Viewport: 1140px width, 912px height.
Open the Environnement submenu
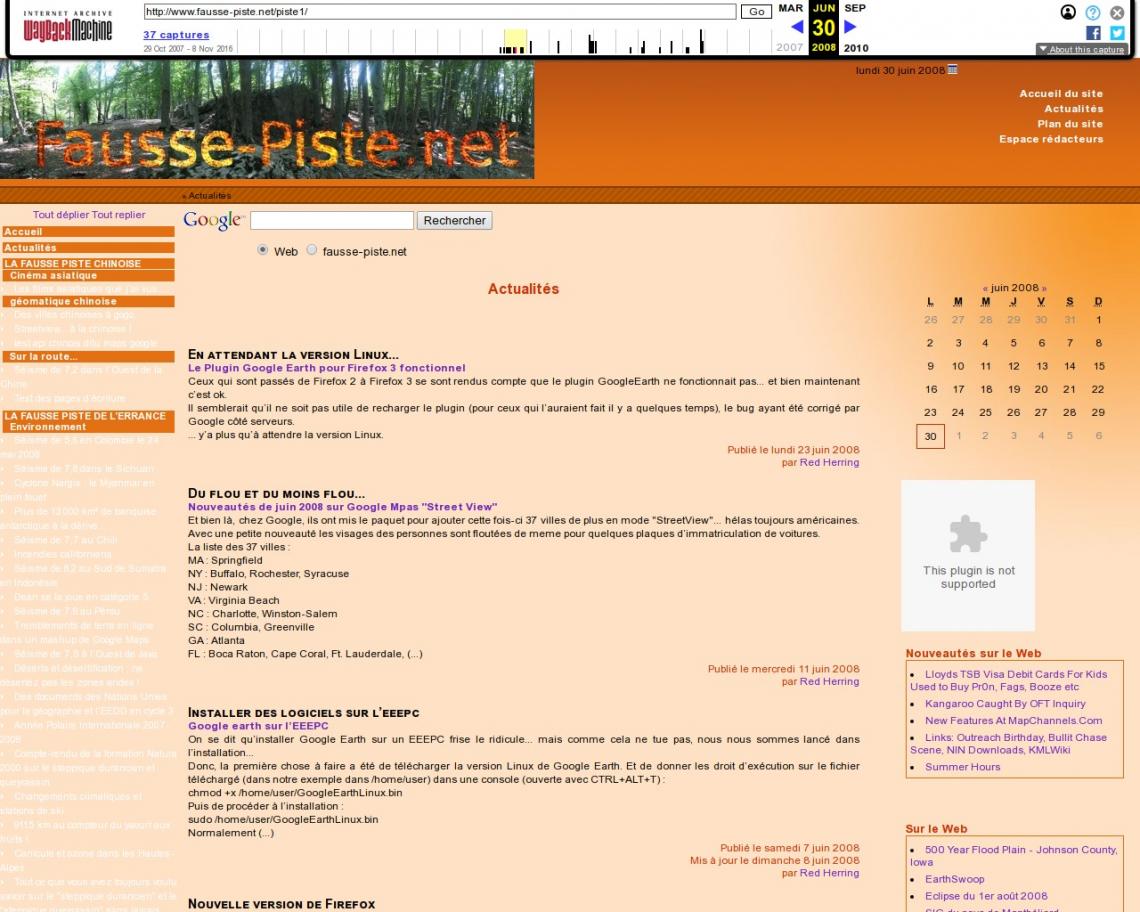pos(89,427)
